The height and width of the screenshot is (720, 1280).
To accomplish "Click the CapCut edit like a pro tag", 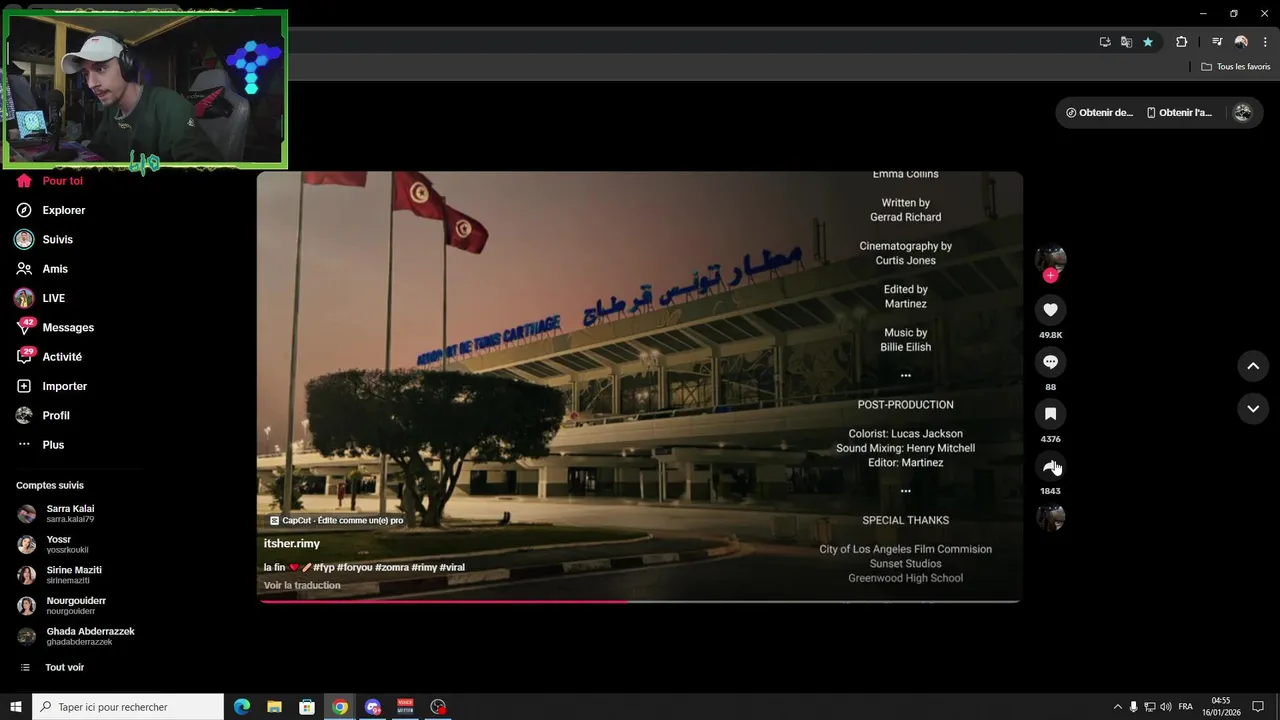I will [x=337, y=521].
